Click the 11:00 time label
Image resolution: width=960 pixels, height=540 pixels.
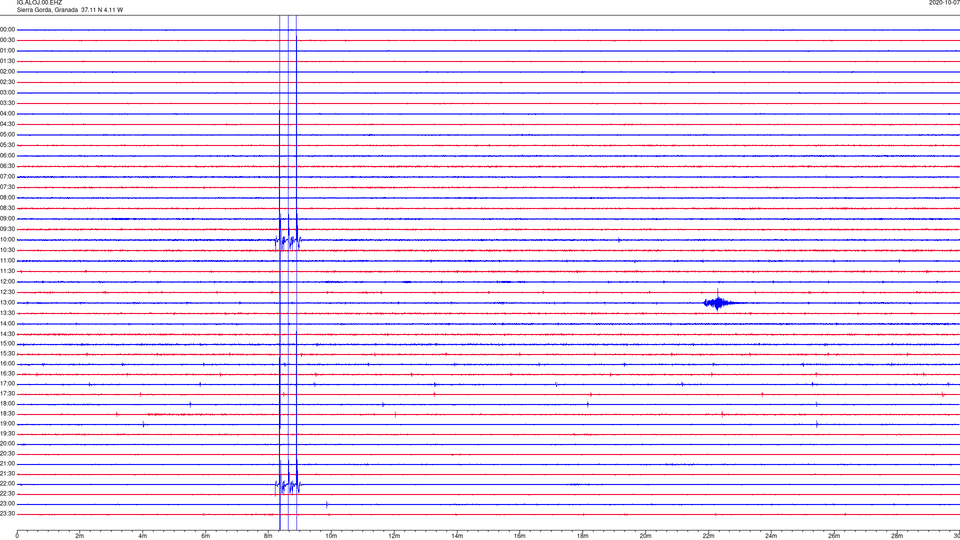pos(8,260)
